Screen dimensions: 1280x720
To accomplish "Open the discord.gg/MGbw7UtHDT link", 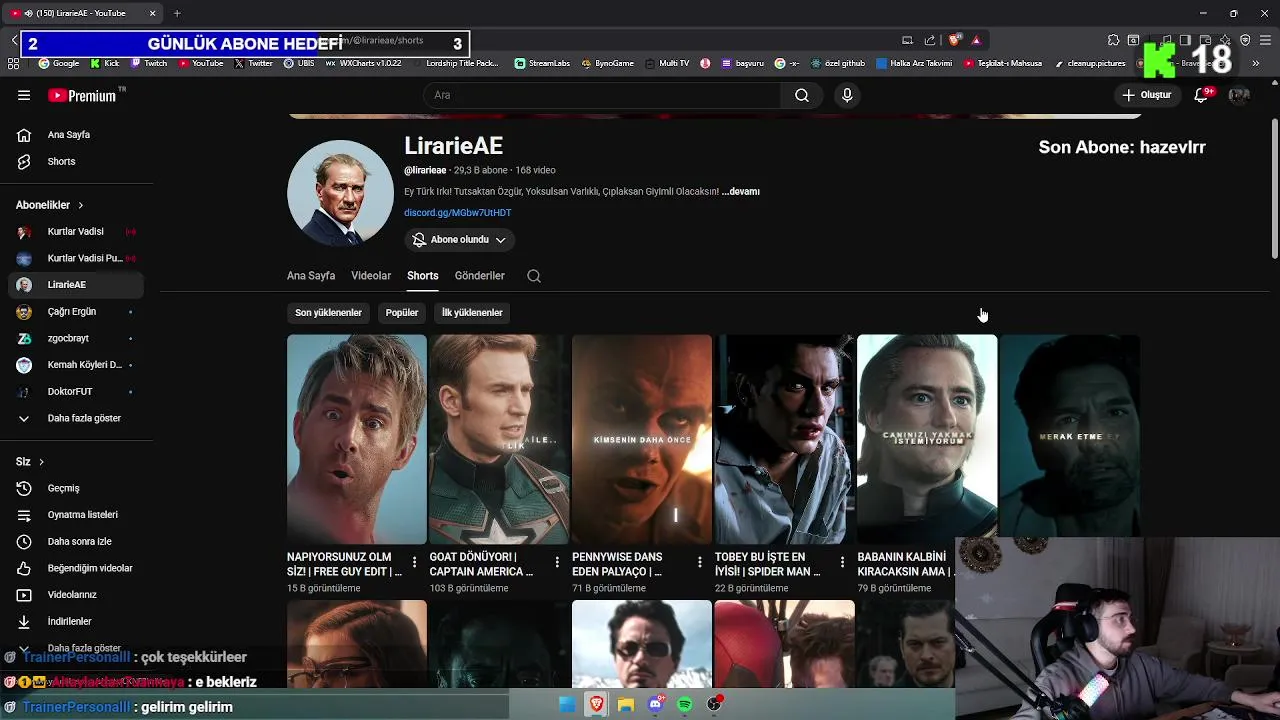I will click(x=457, y=213).
